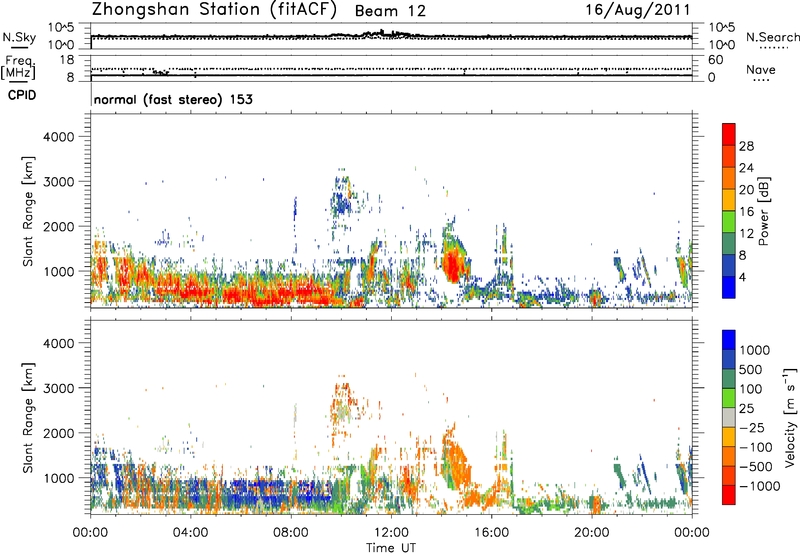
Task: Pick the light green Velocity segment between 25 and 100
Action: click(x=729, y=398)
